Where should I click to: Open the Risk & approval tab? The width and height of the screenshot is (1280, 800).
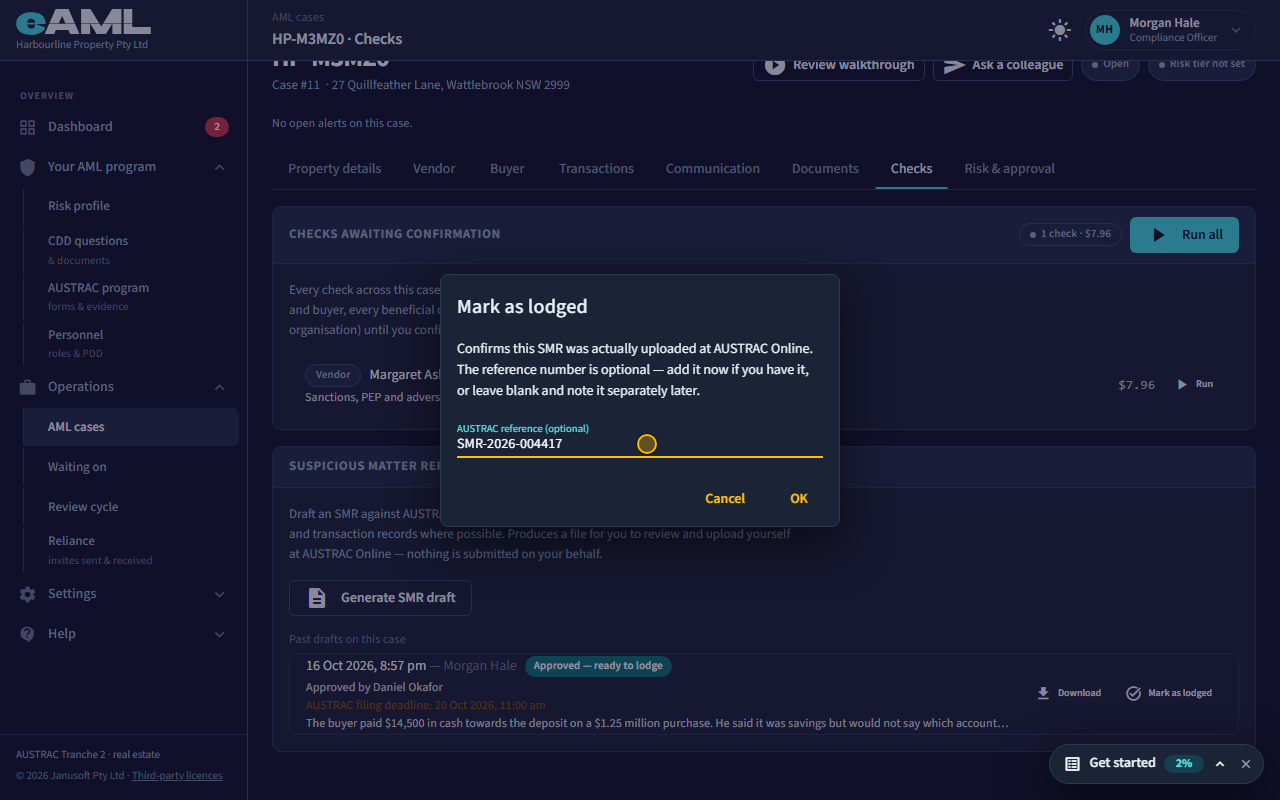(x=1009, y=168)
